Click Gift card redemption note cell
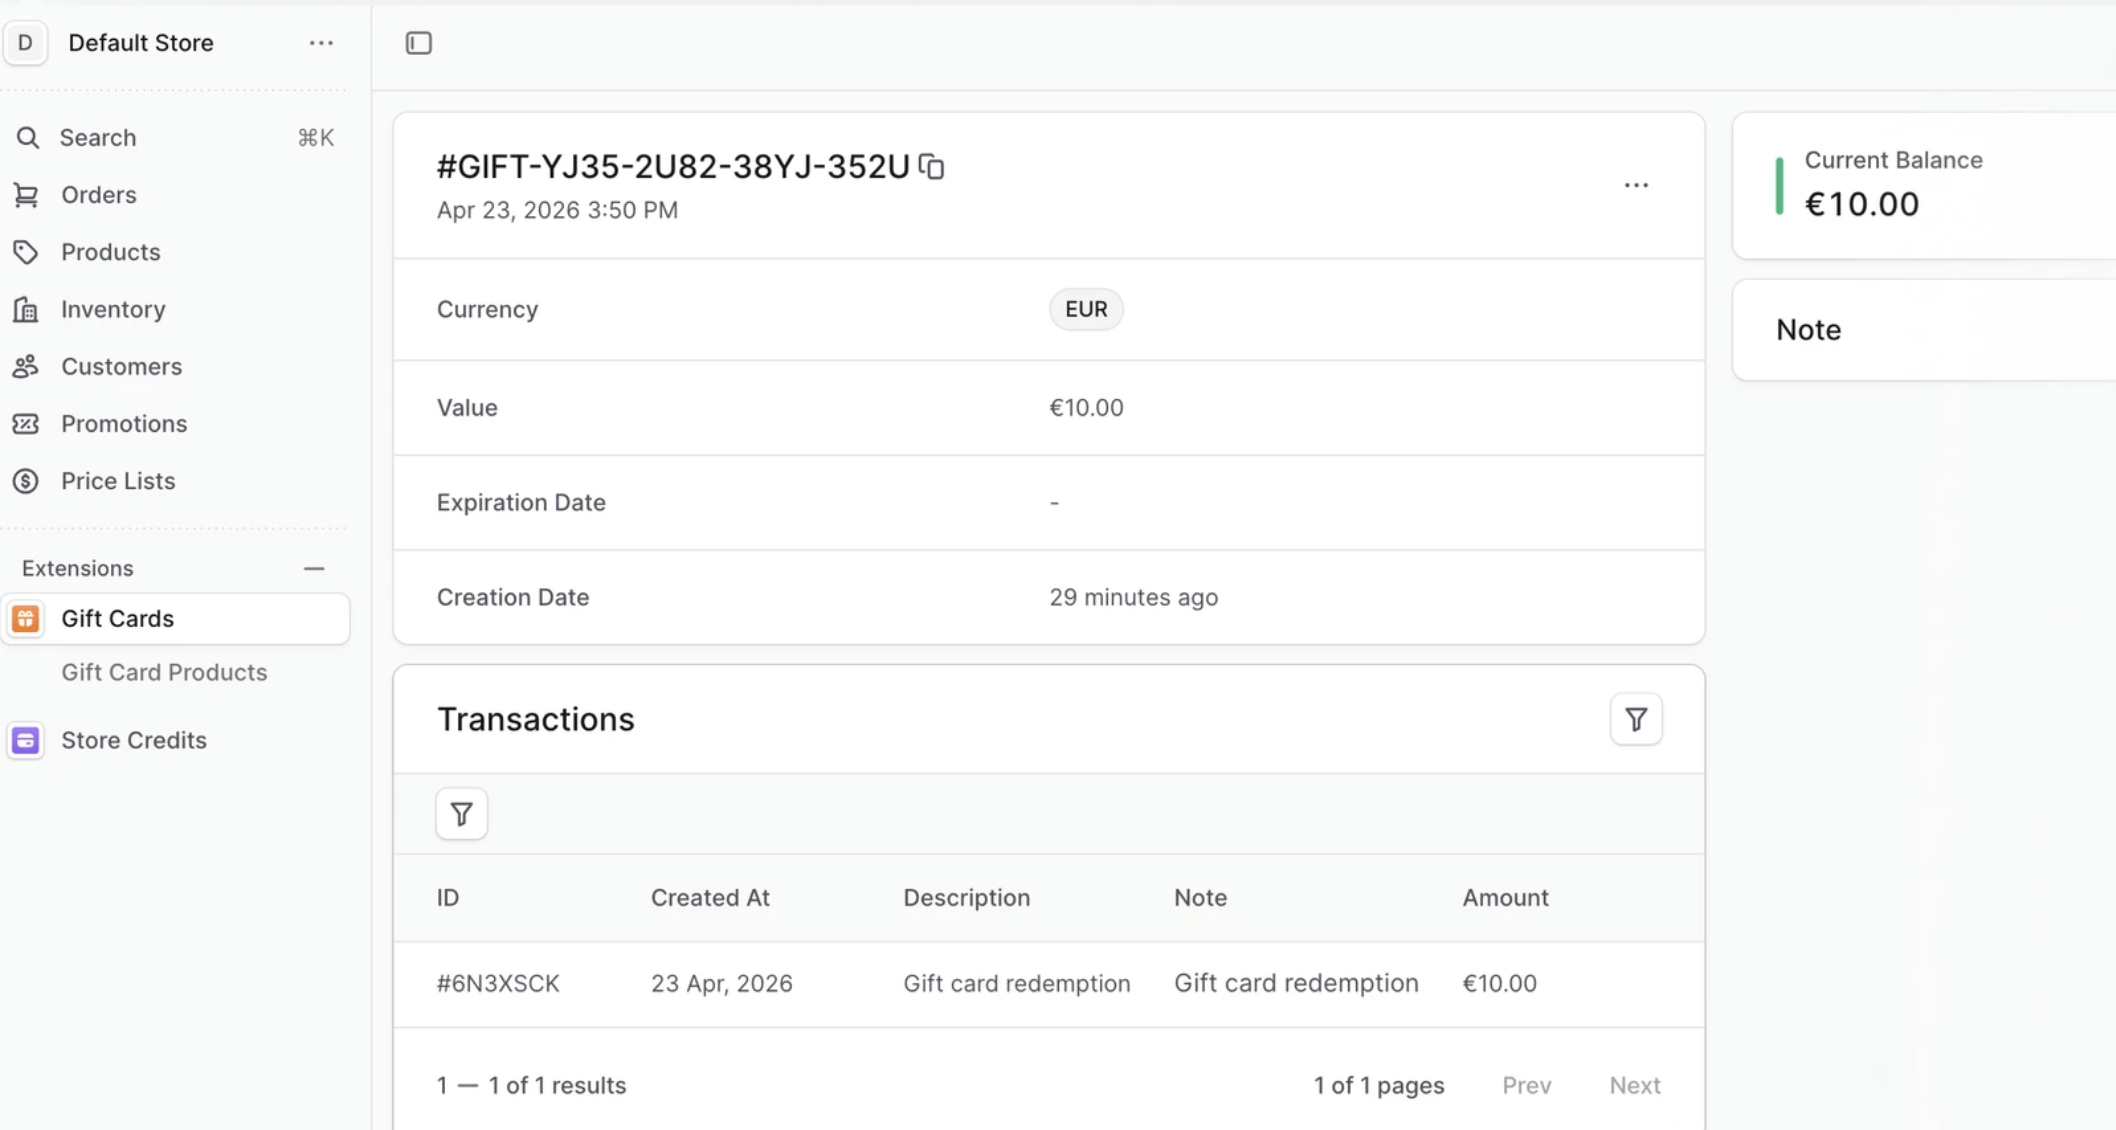 [1296, 984]
